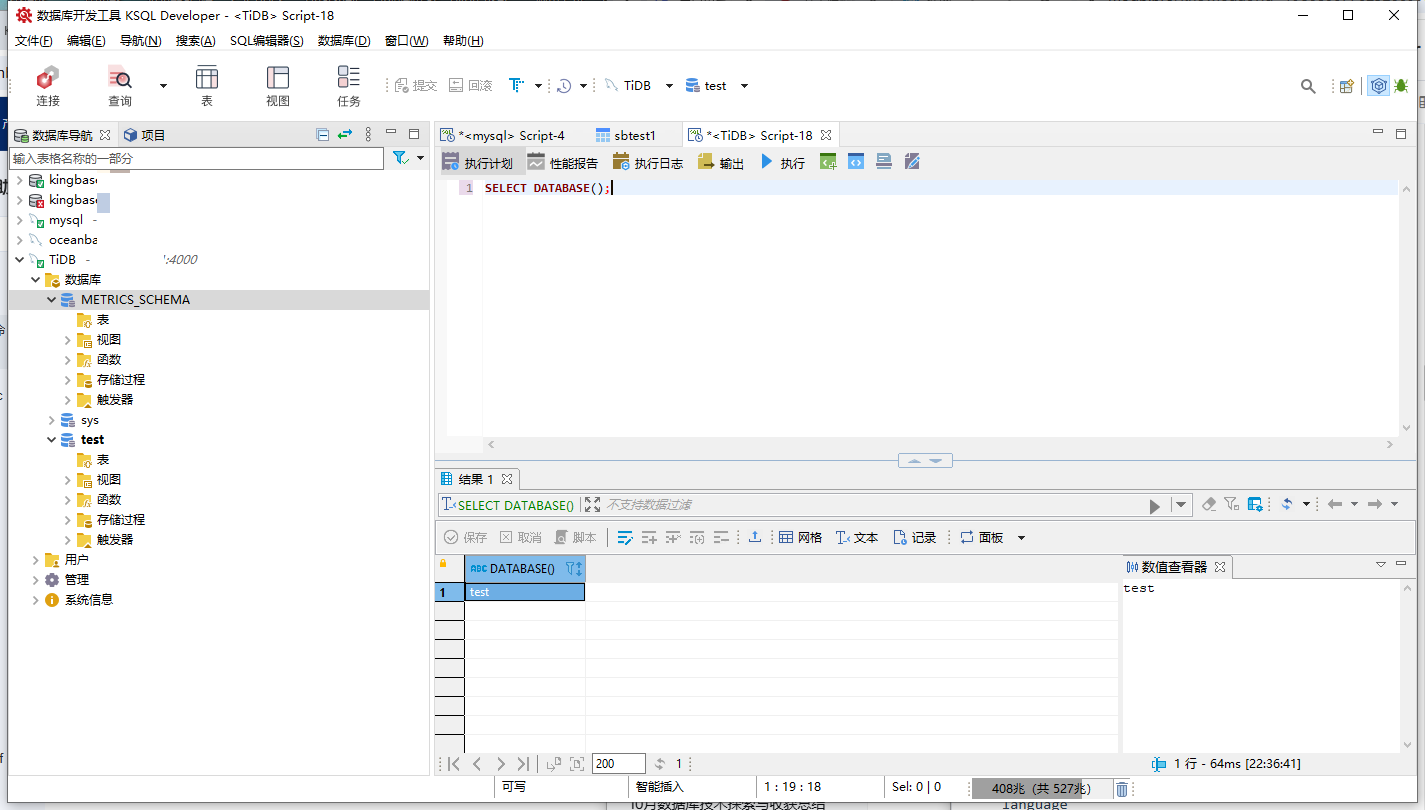Screen dimensions: 1425x810
Task: Go to first page of results
Action: click(x=453, y=764)
